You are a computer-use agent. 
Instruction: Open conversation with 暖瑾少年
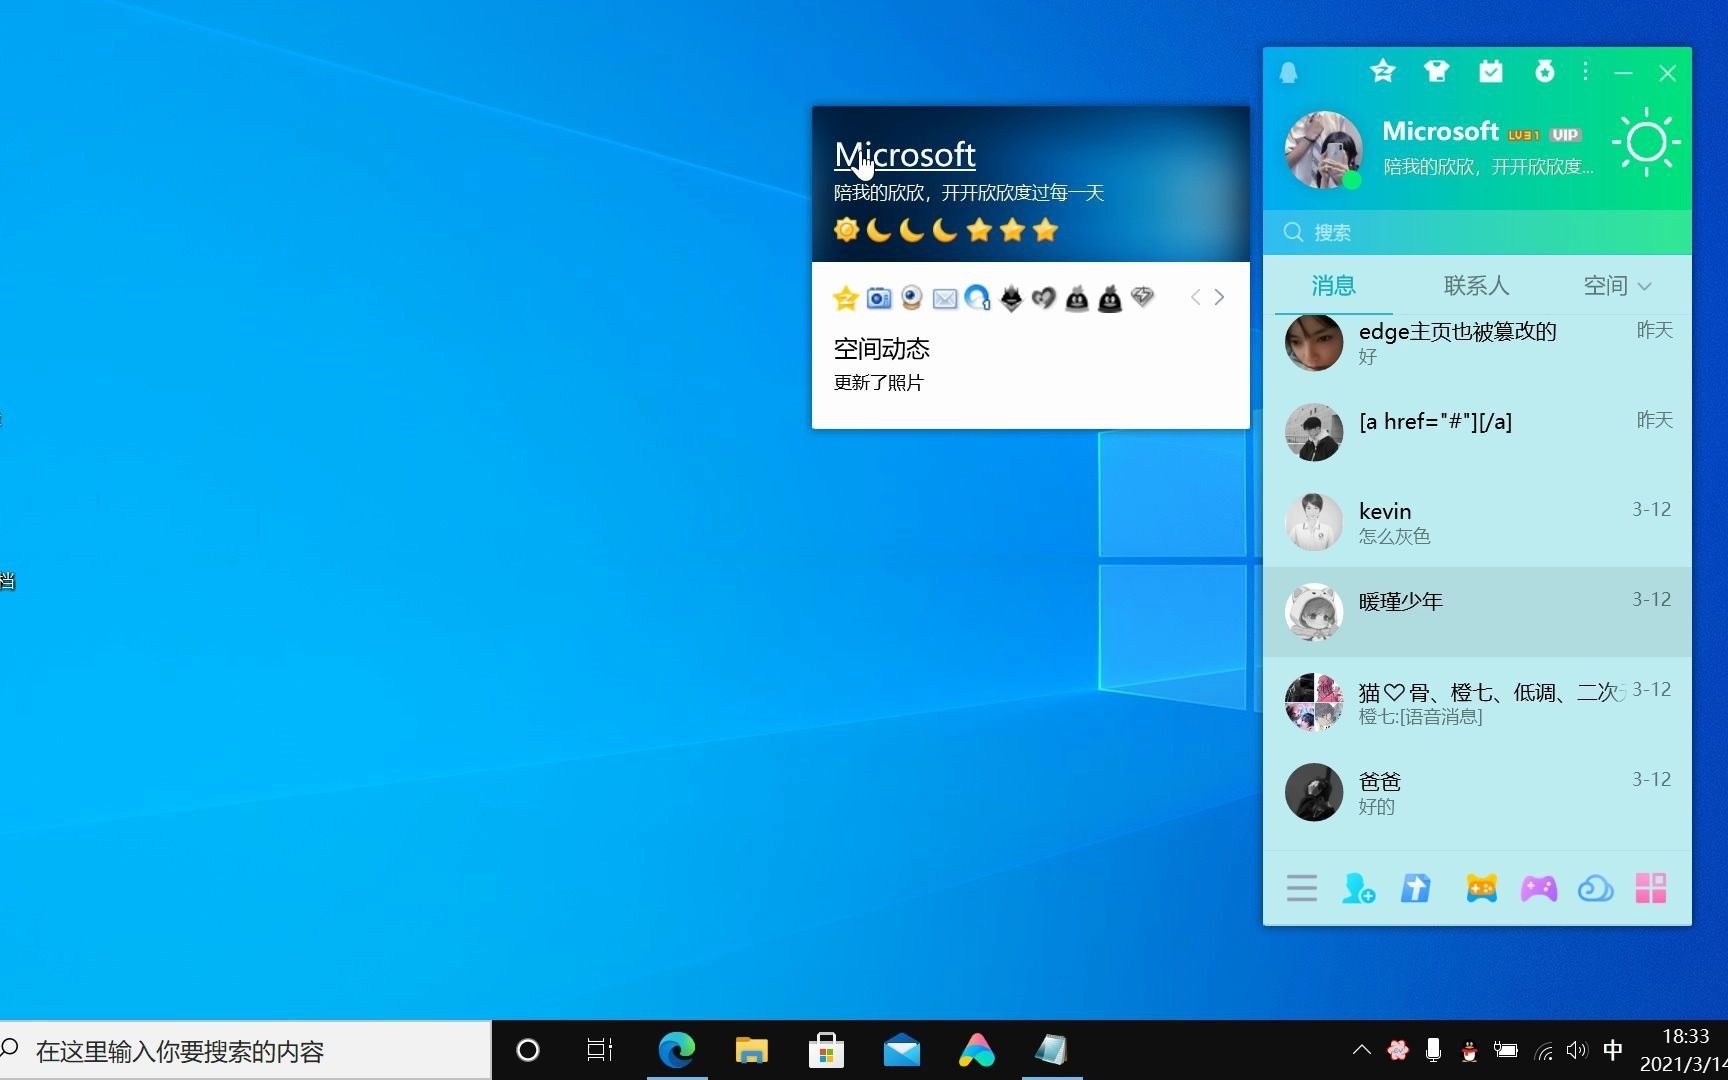1478,612
